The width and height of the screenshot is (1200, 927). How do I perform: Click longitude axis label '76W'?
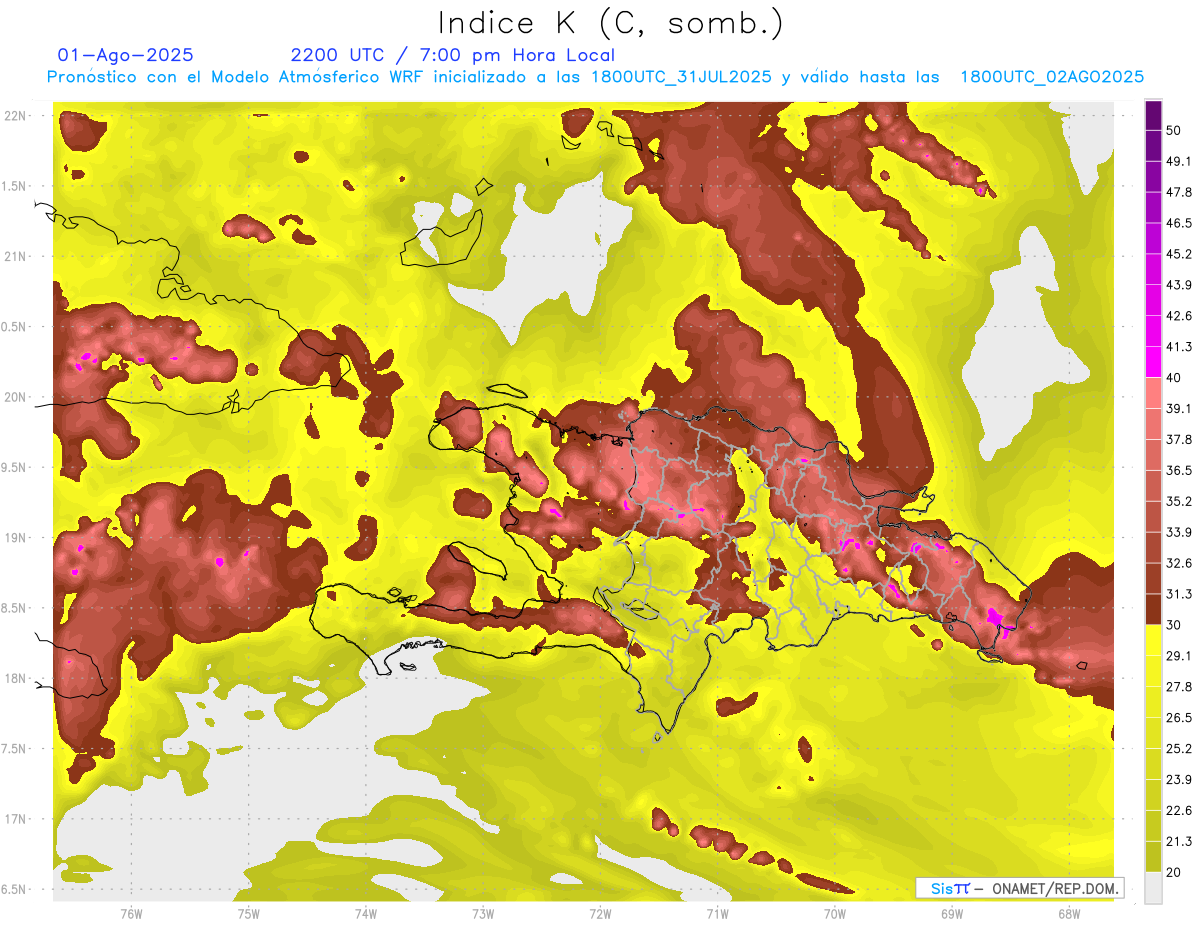pyautogui.click(x=131, y=913)
